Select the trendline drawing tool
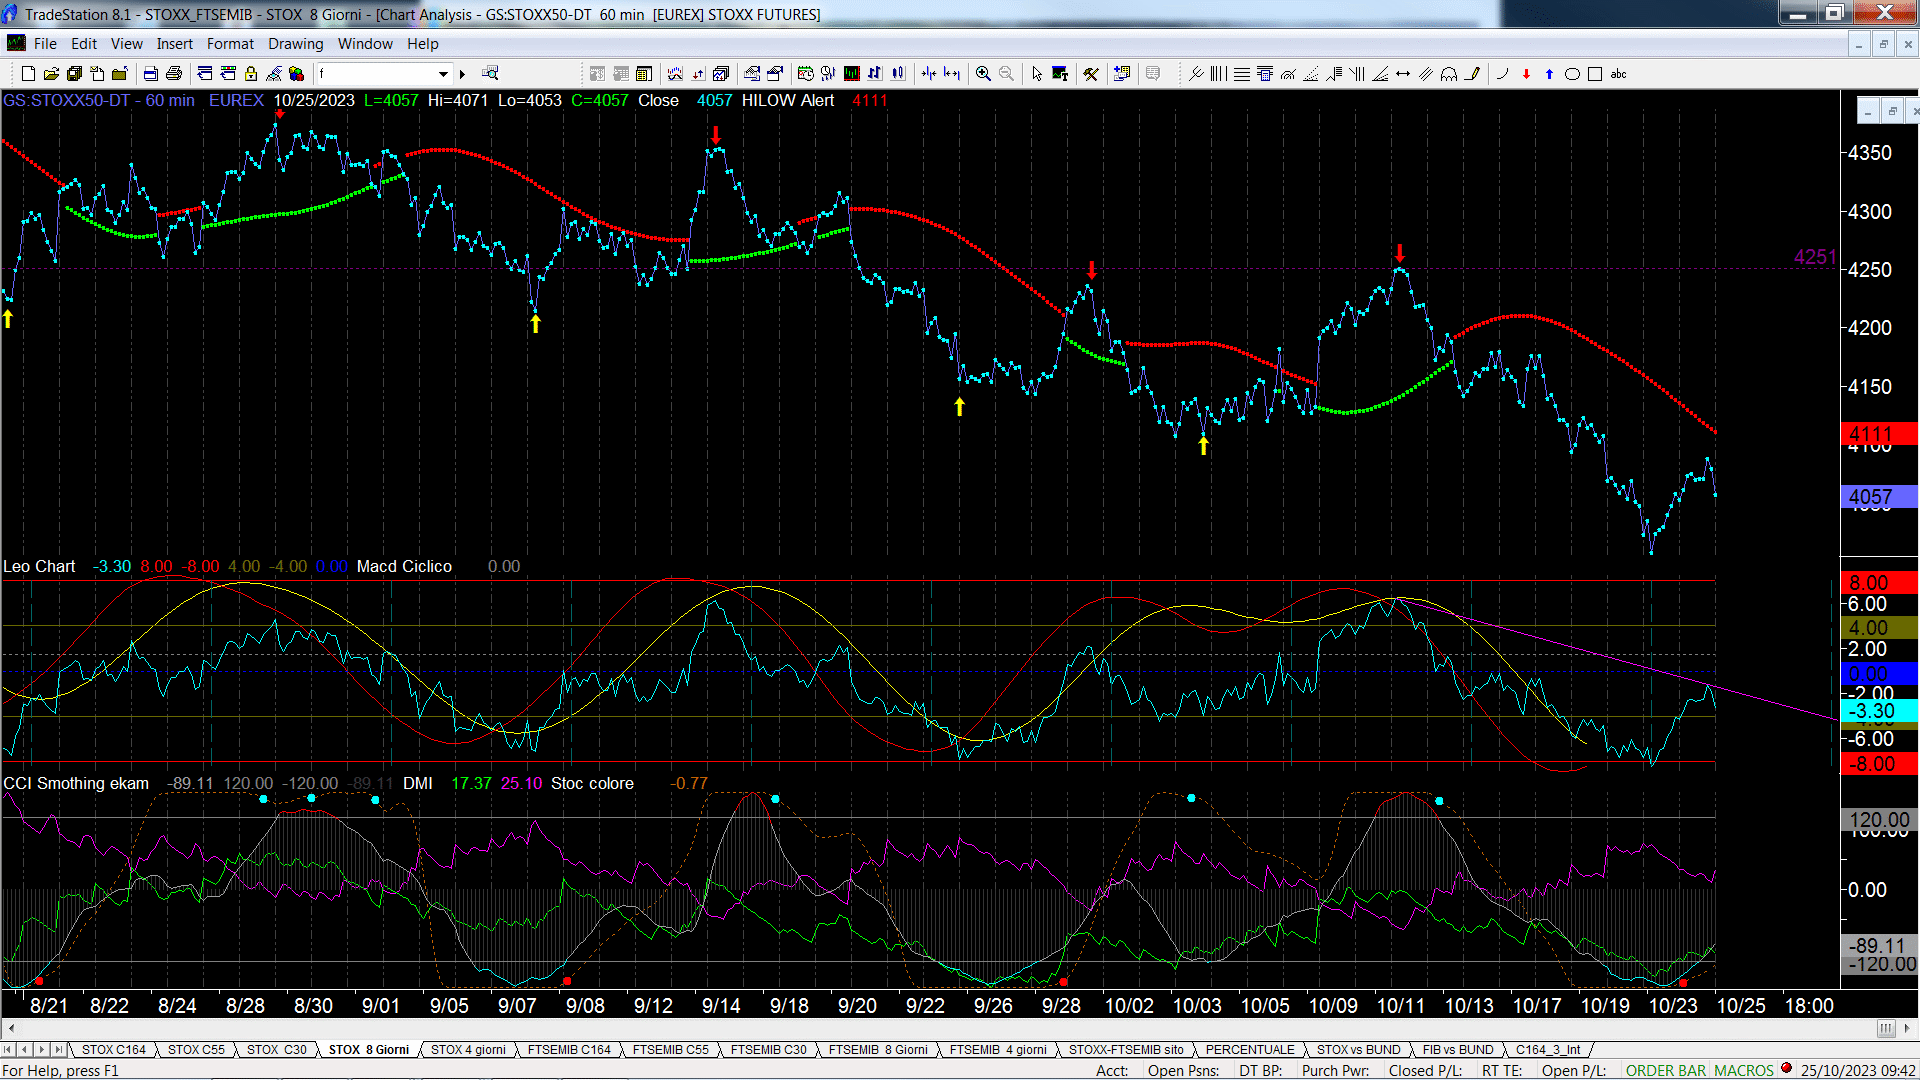The height and width of the screenshot is (1080, 1920). tap(1196, 74)
